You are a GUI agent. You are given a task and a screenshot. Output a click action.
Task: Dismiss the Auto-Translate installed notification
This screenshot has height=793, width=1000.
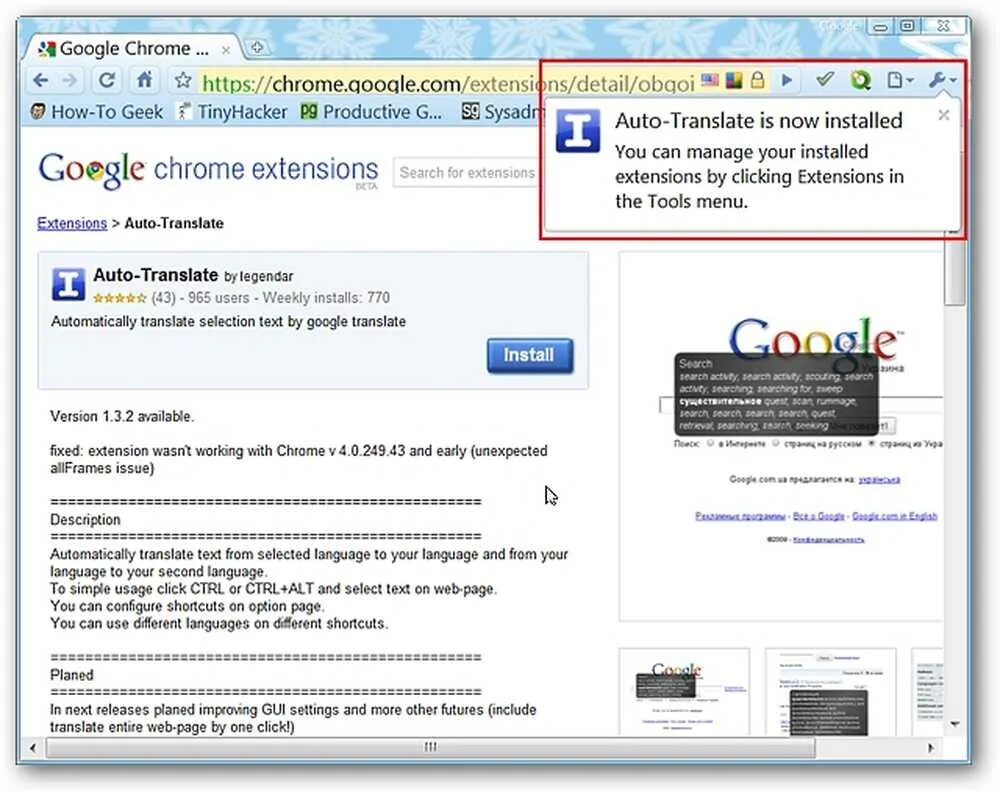click(944, 115)
